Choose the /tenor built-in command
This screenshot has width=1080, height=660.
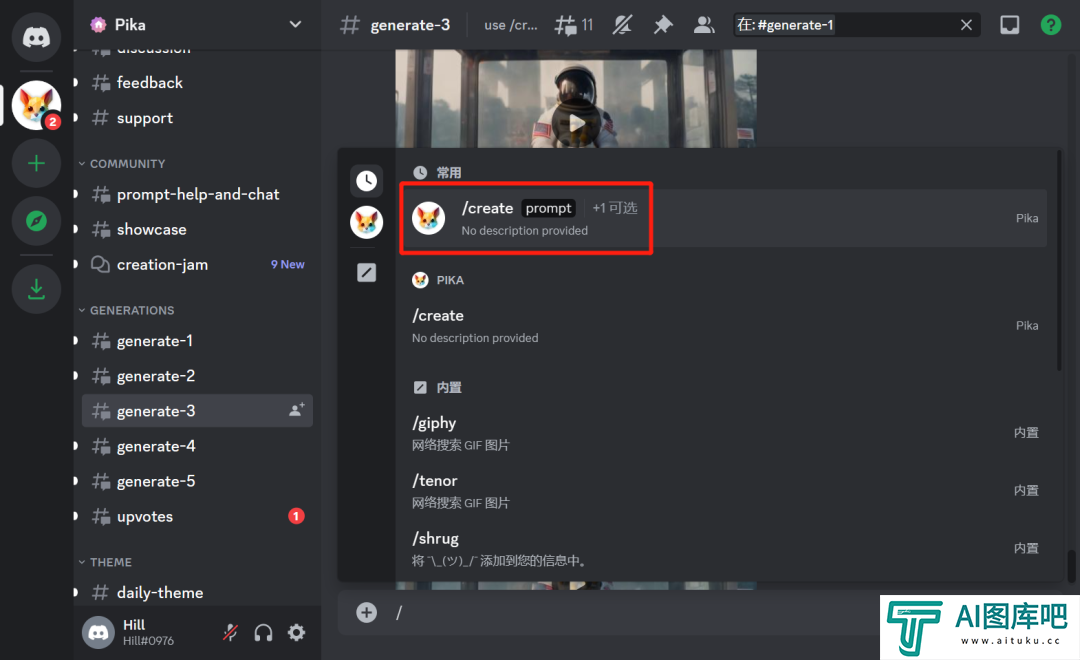725,491
